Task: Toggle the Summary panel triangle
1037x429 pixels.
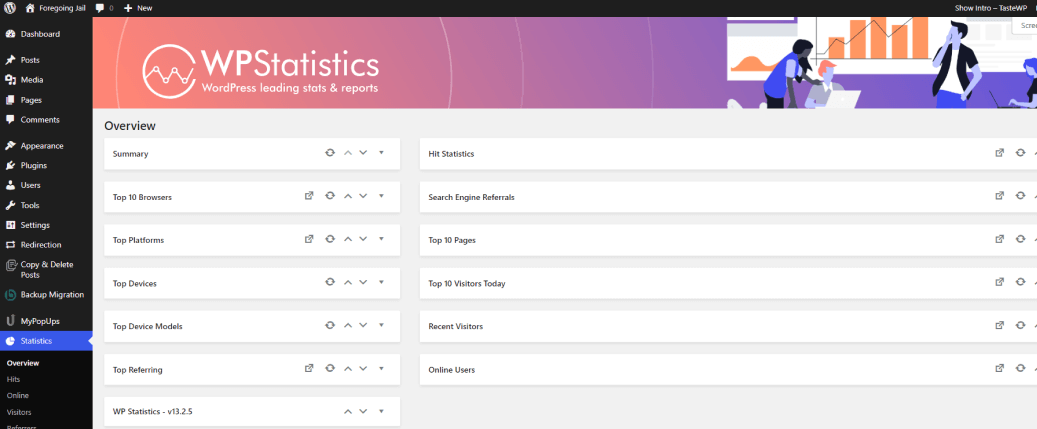Action: (x=382, y=153)
